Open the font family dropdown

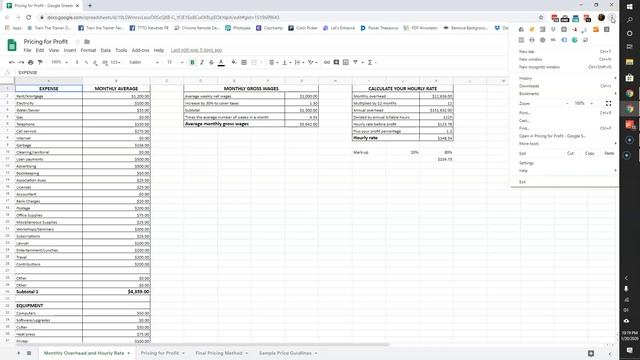[x=144, y=62]
